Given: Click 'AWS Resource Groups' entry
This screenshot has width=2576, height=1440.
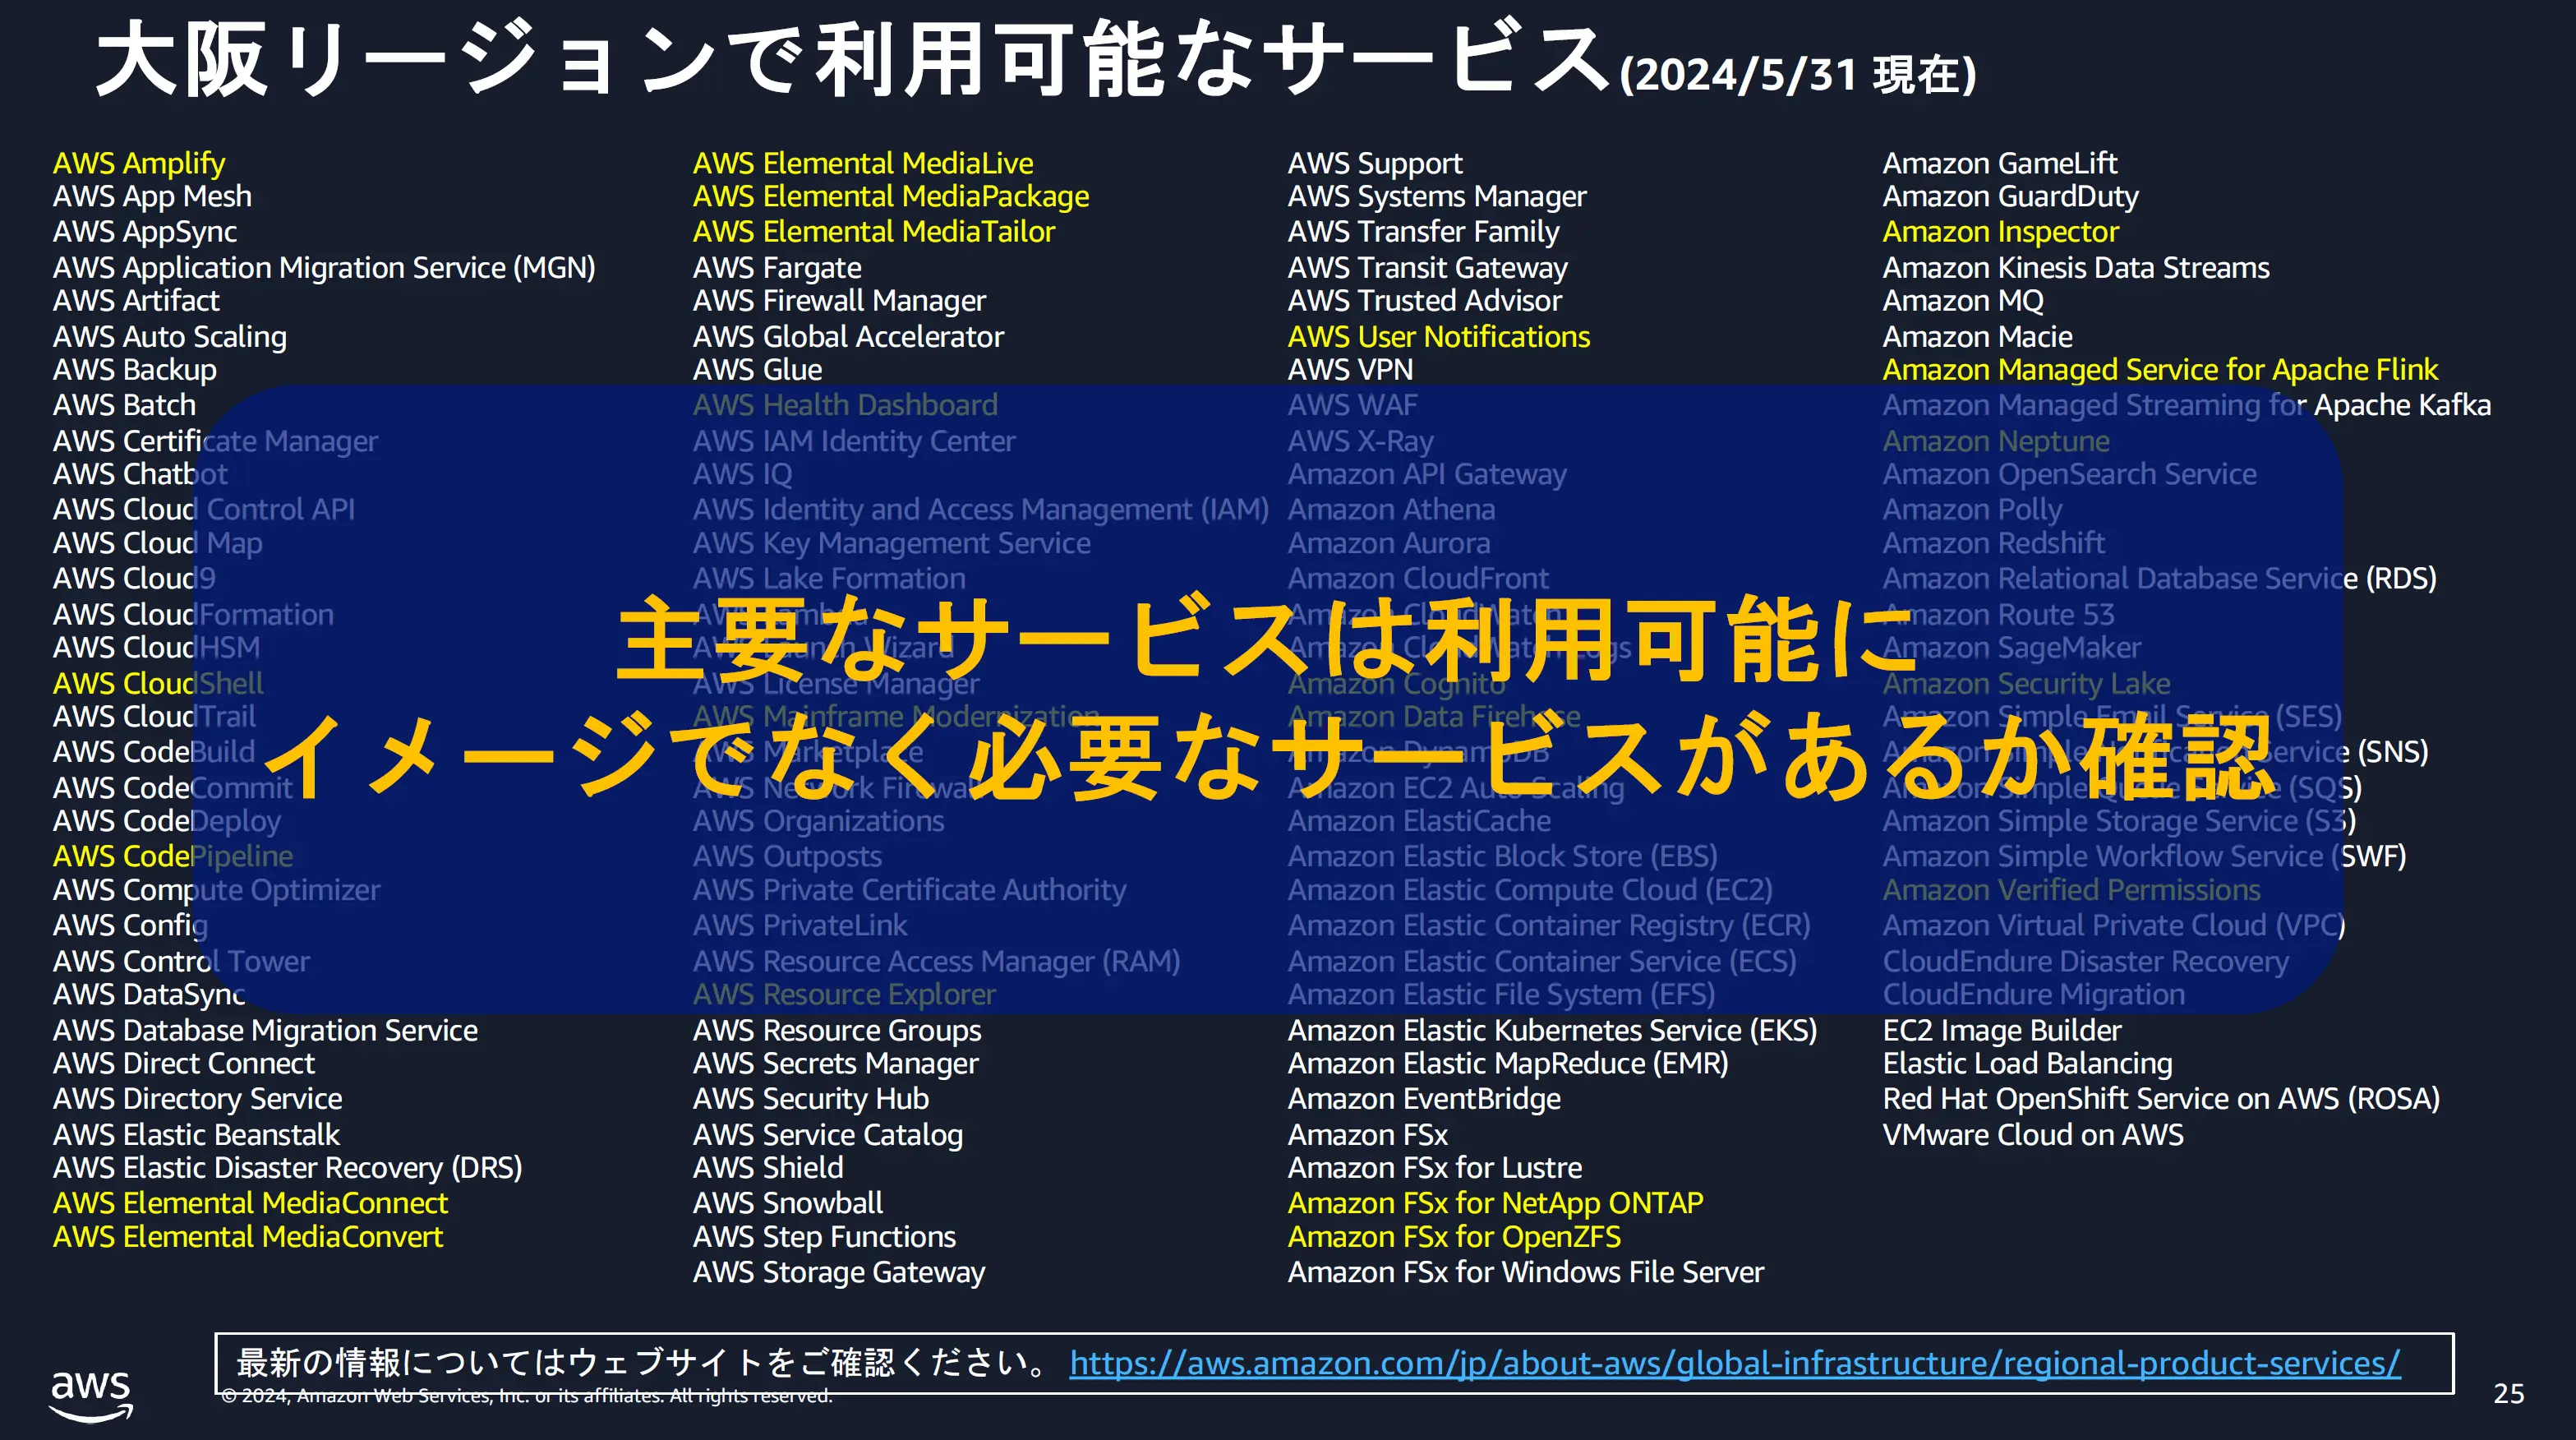Looking at the screenshot, I should click(x=837, y=1031).
